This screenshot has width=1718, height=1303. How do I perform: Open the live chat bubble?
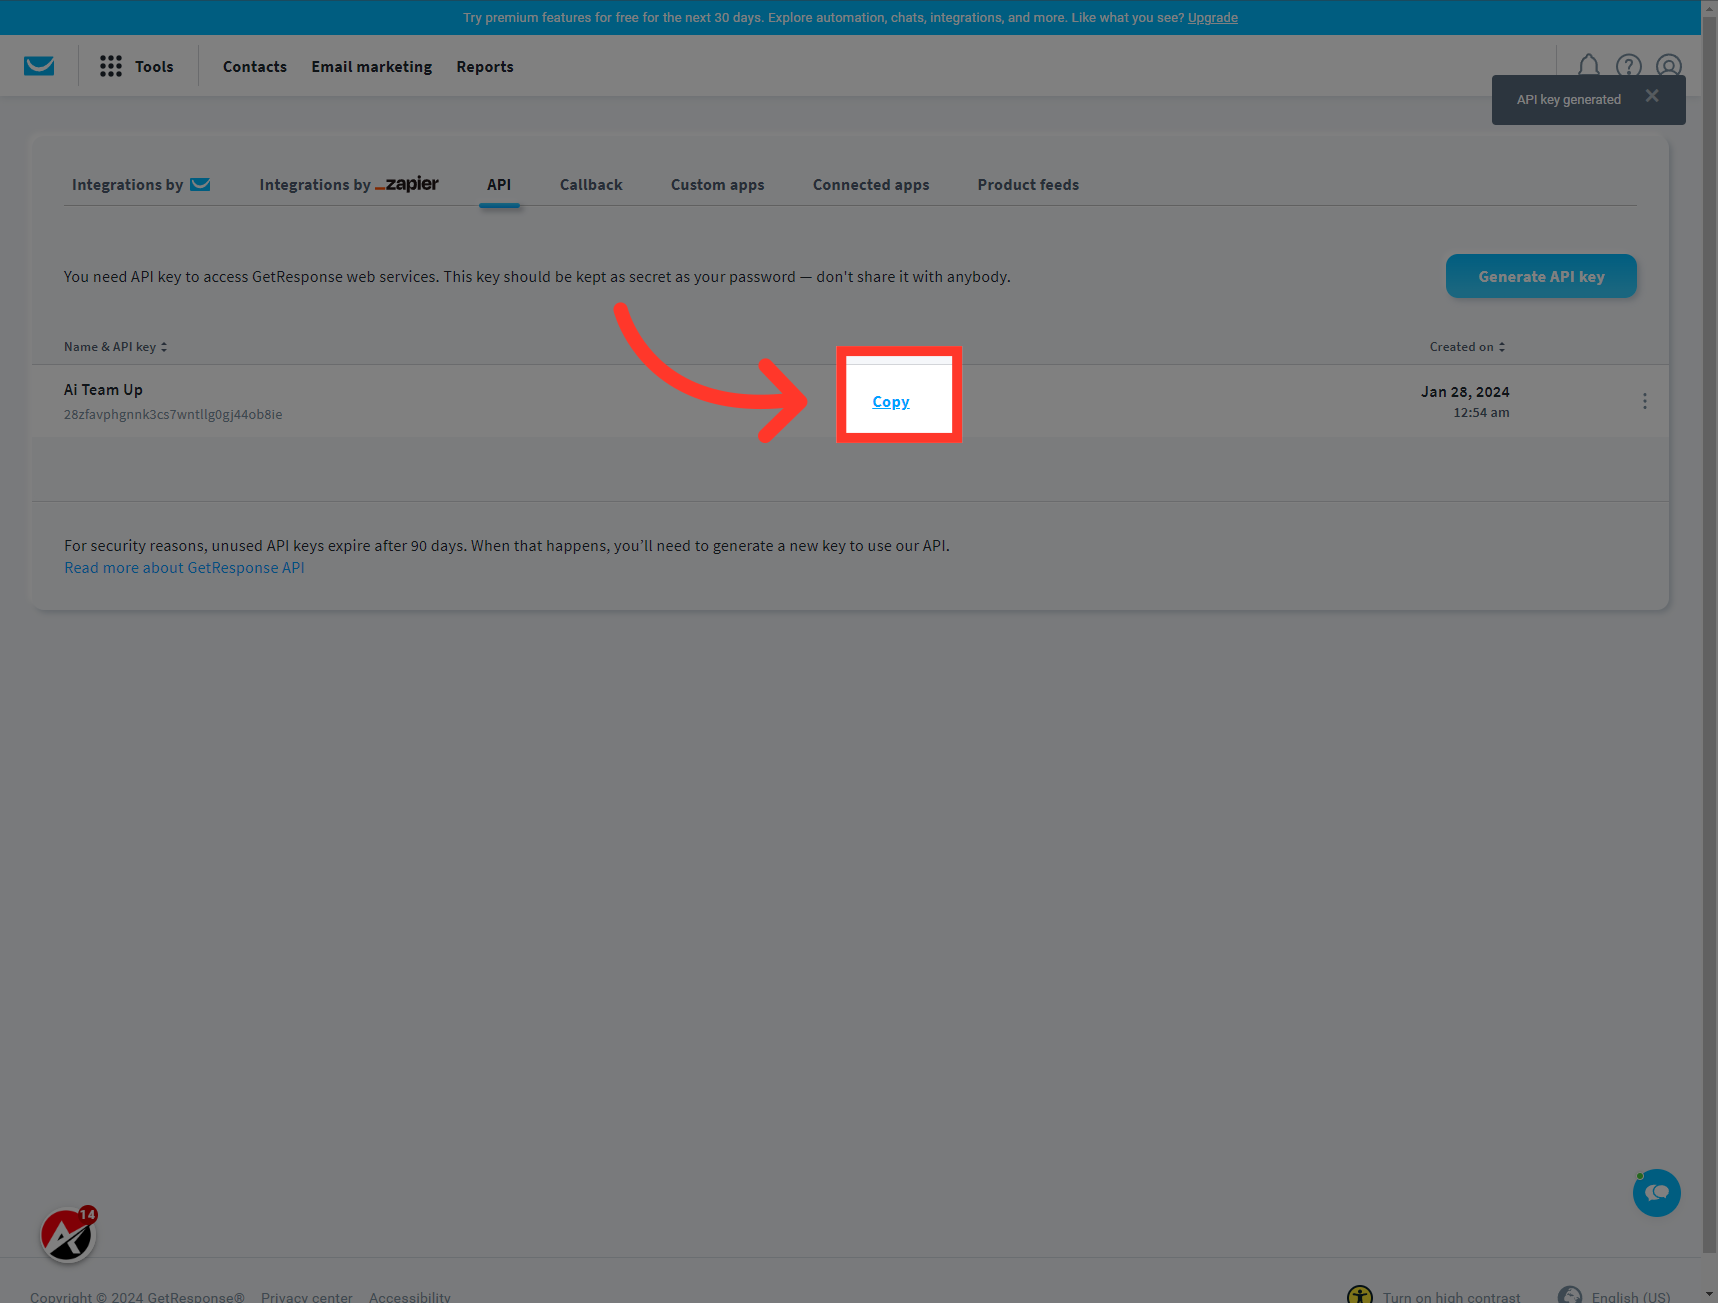(x=1657, y=1193)
